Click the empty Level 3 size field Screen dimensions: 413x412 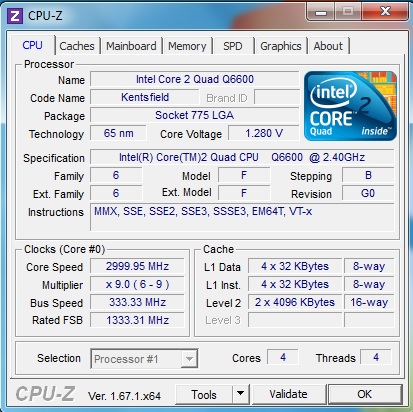click(x=295, y=320)
